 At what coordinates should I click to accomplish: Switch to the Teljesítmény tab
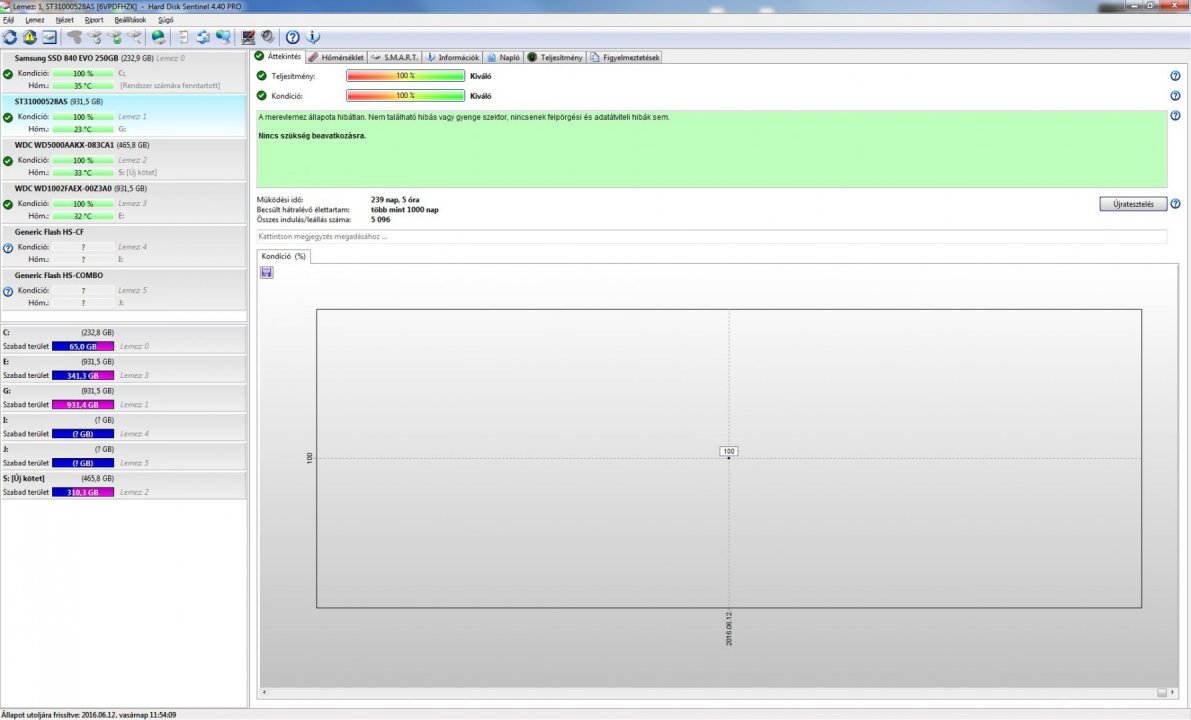[555, 58]
